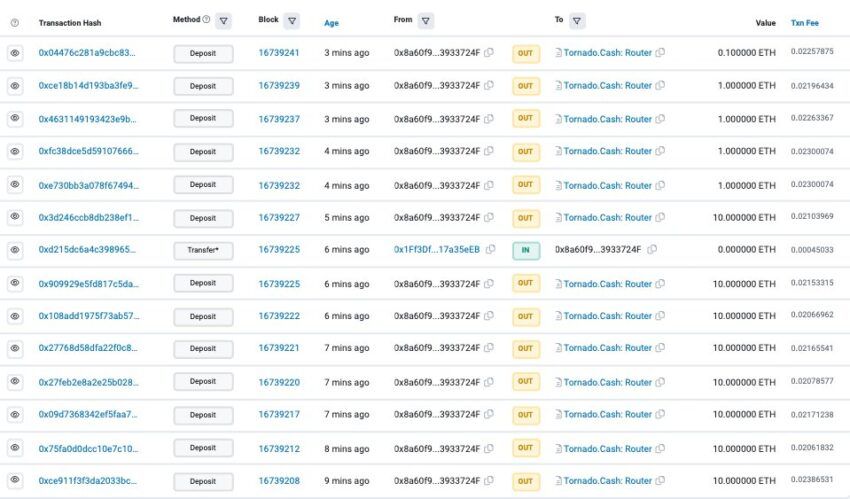Preview transaction 0x909929e5fd817c5da with eye icon
This screenshot has width=850, height=499.
(x=15, y=283)
